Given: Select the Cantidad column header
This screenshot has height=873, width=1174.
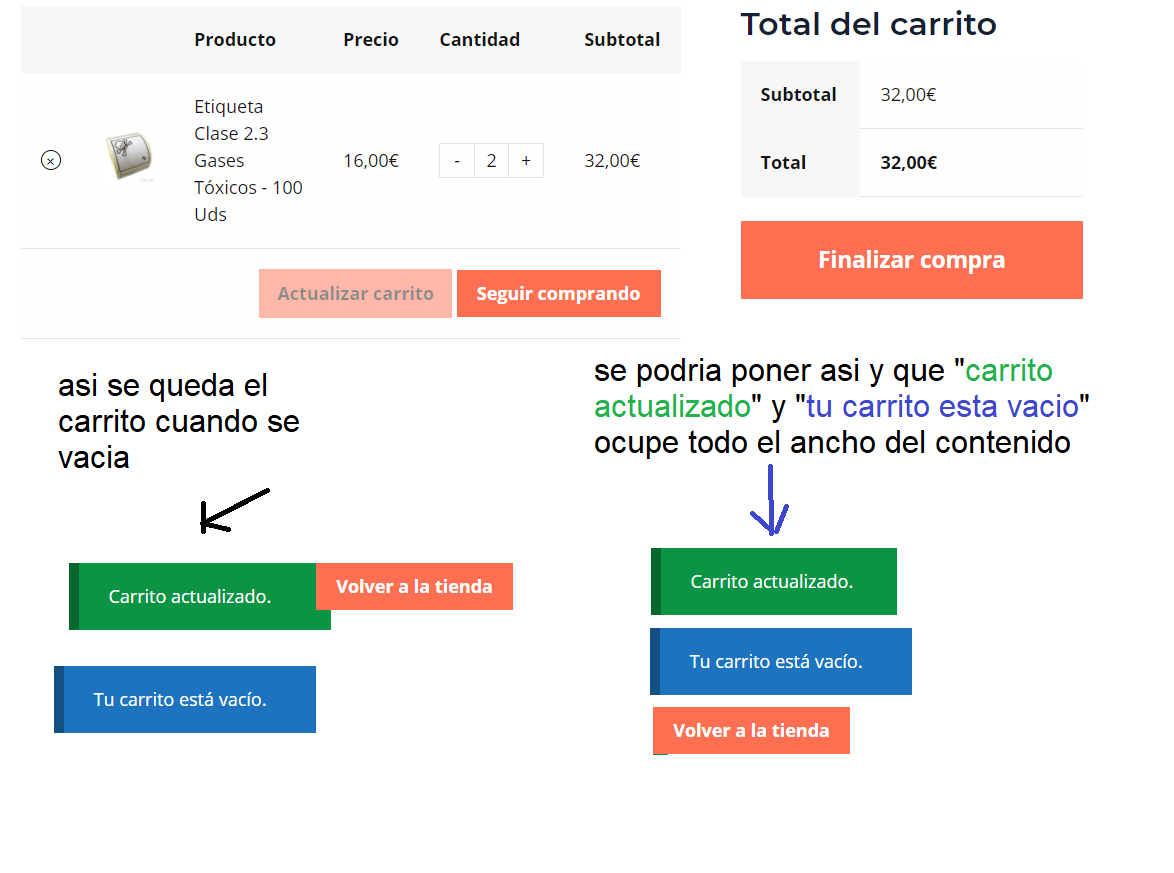Looking at the screenshot, I should coord(479,40).
